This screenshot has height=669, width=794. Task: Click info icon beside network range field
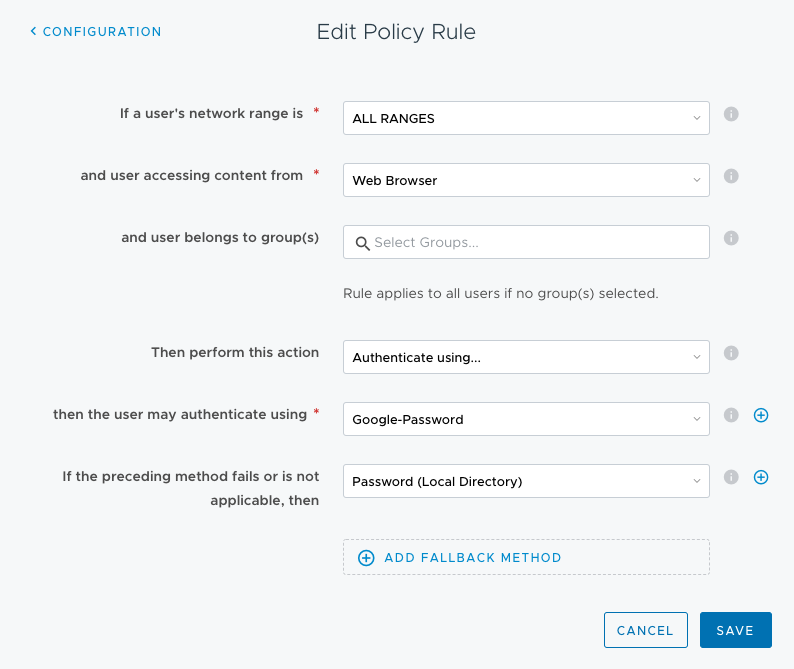731,114
